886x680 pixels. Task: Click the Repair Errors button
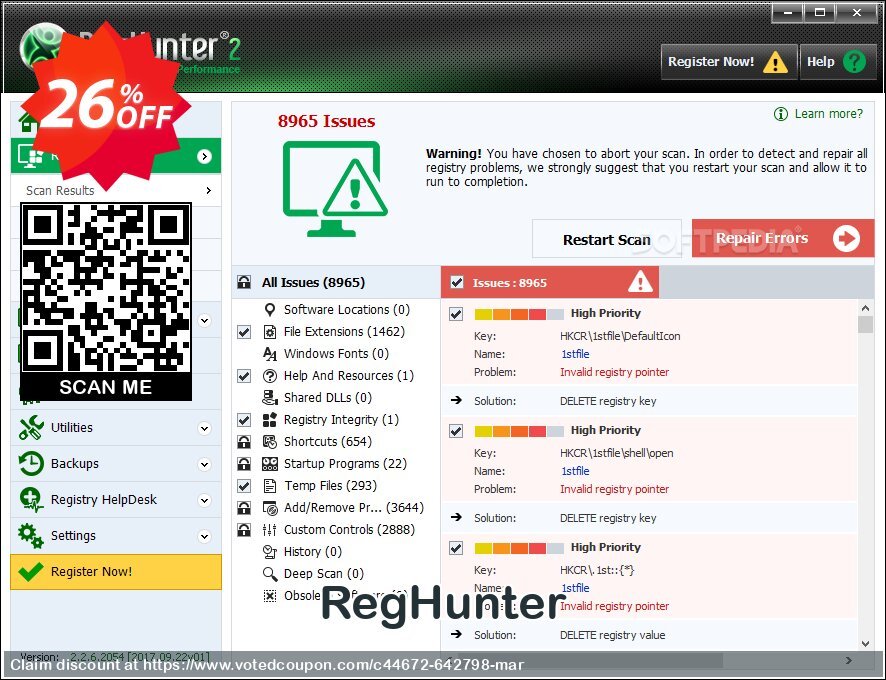[783, 239]
